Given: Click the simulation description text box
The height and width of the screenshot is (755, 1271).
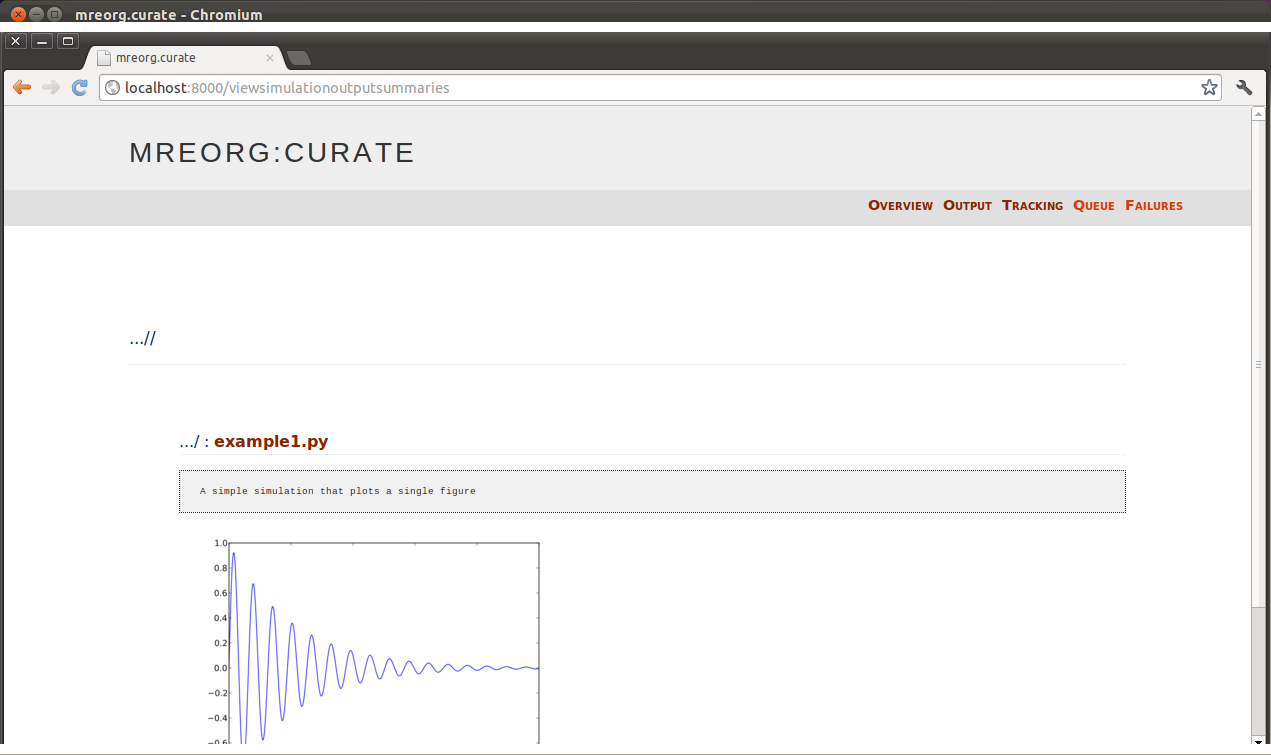Looking at the screenshot, I should tap(652, 491).
